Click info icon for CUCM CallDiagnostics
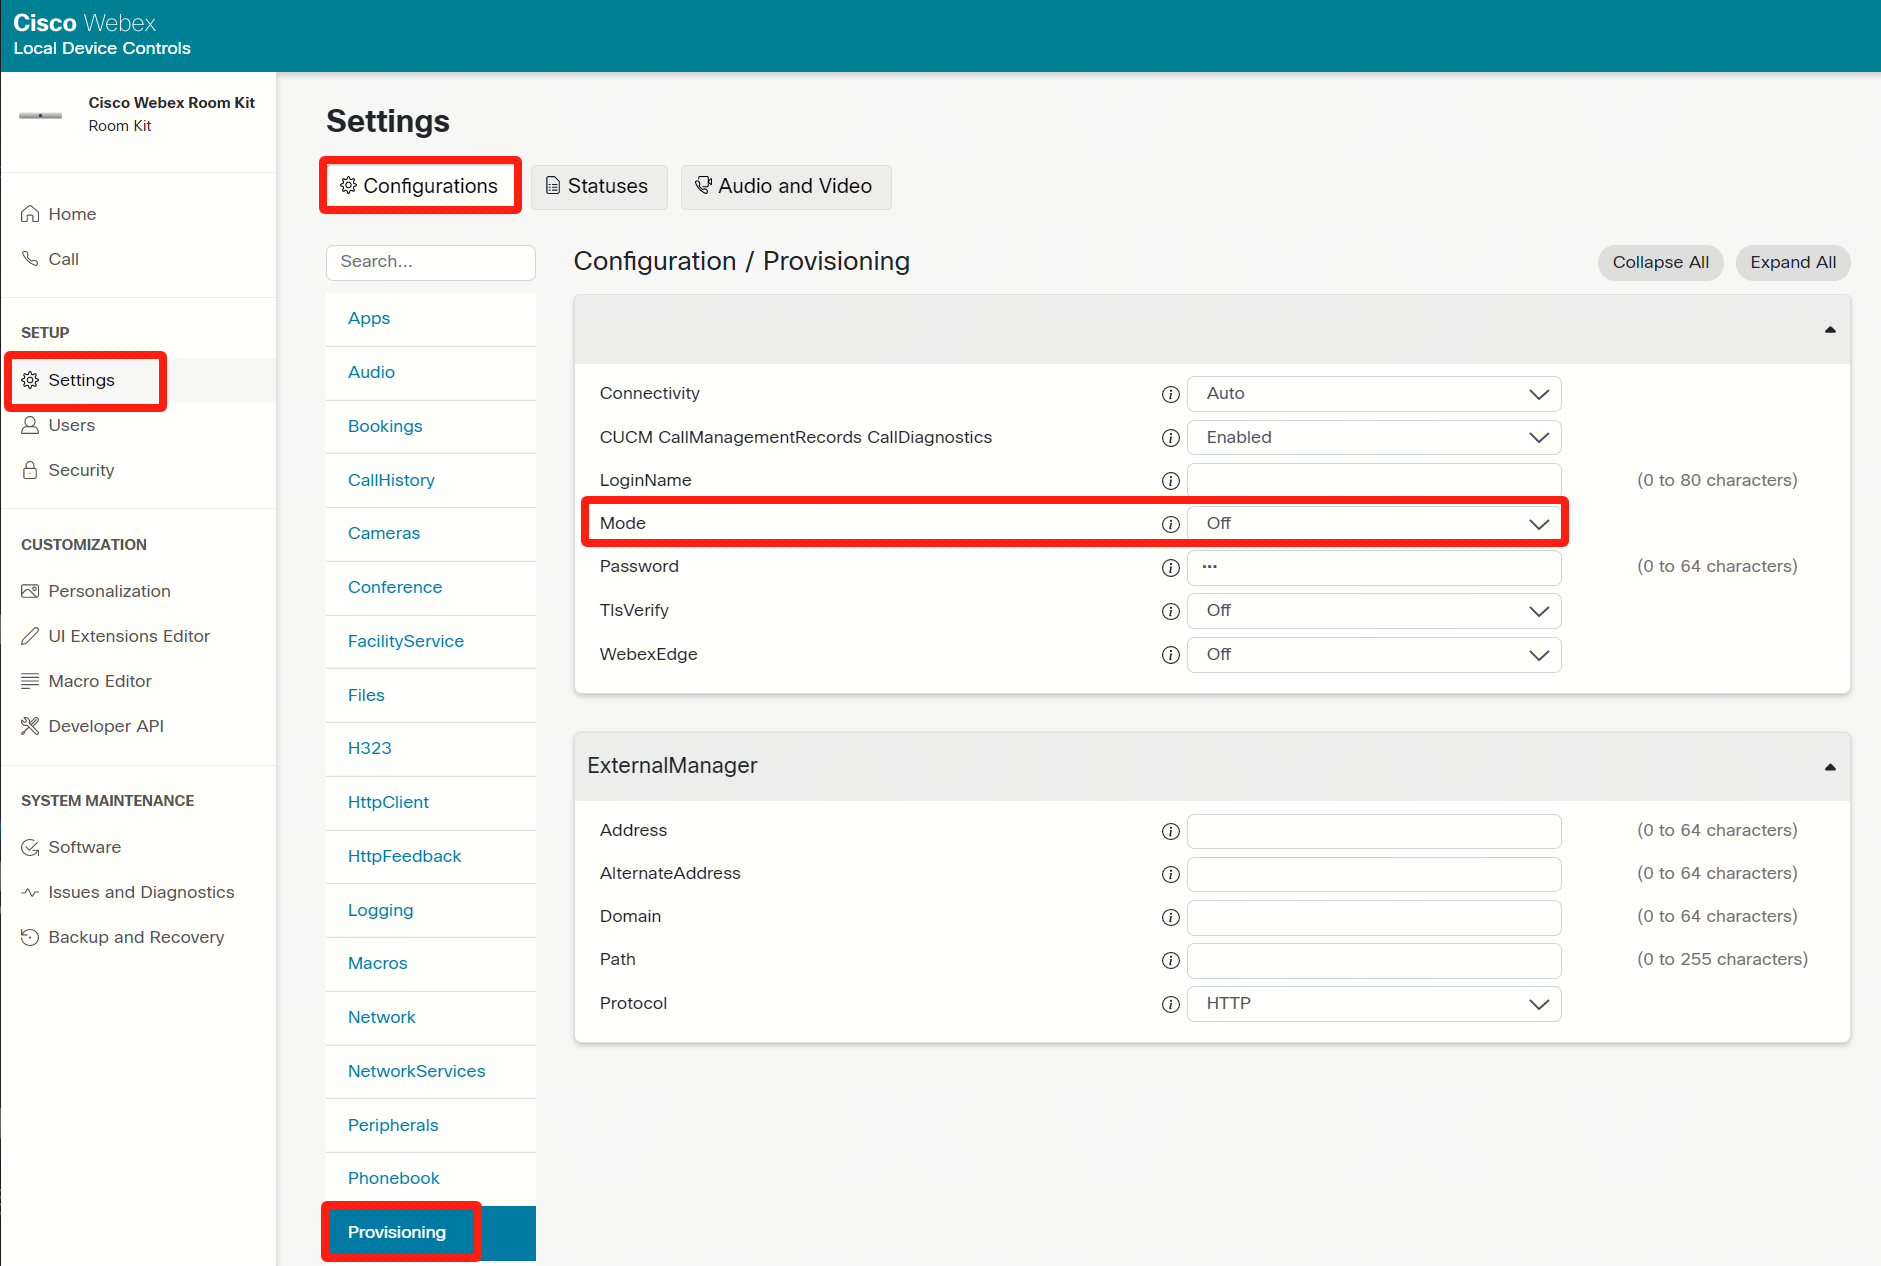1881x1266 pixels. coord(1170,438)
